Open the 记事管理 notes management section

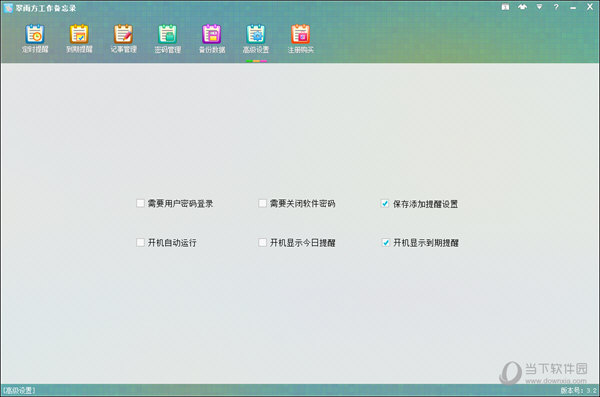[x=123, y=39]
